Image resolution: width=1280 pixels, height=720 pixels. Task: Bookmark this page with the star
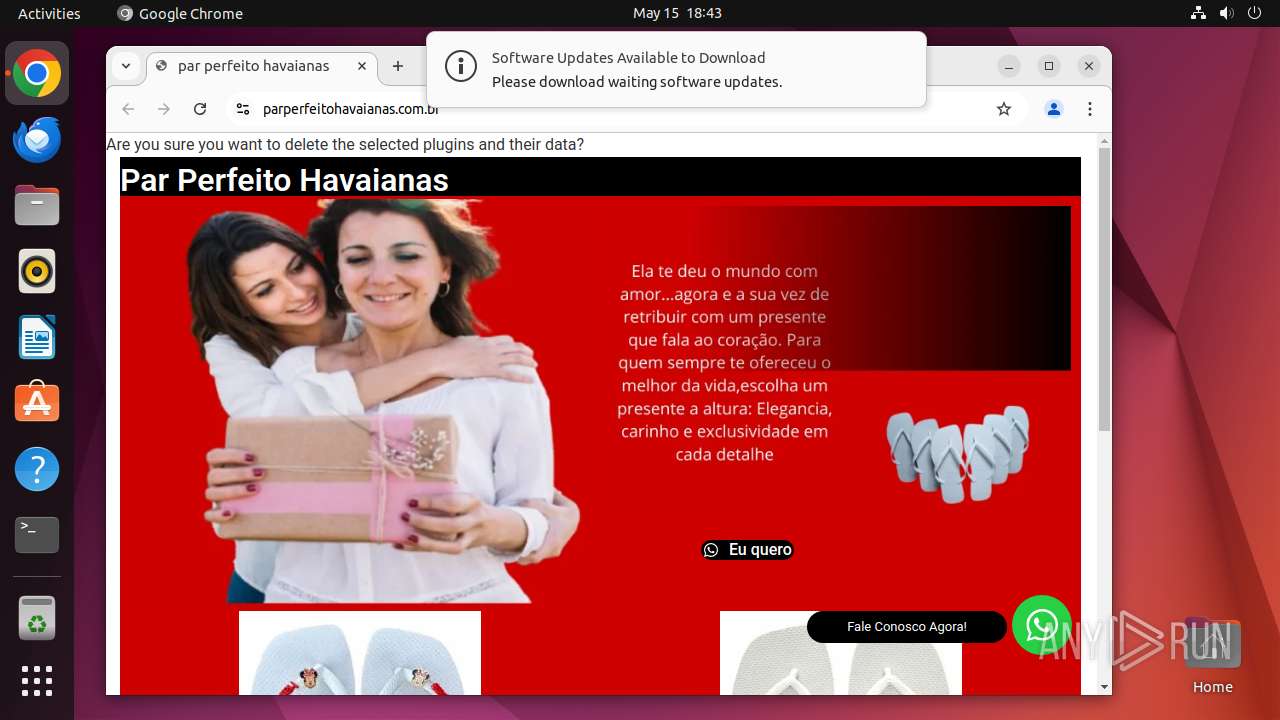pyautogui.click(x=1004, y=109)
